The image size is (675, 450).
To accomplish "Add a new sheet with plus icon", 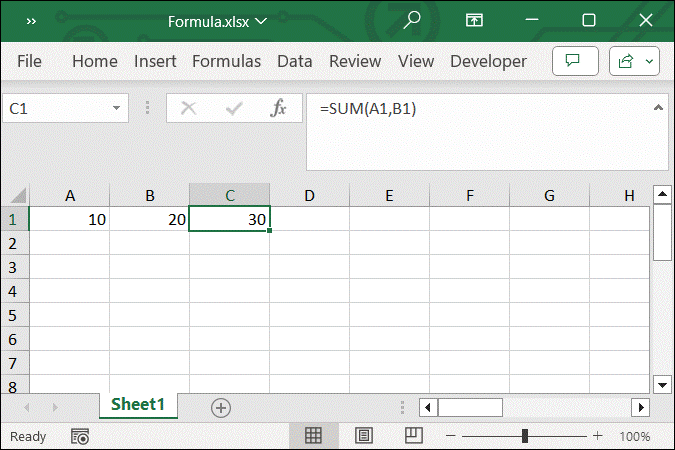I will click(221, 407).
